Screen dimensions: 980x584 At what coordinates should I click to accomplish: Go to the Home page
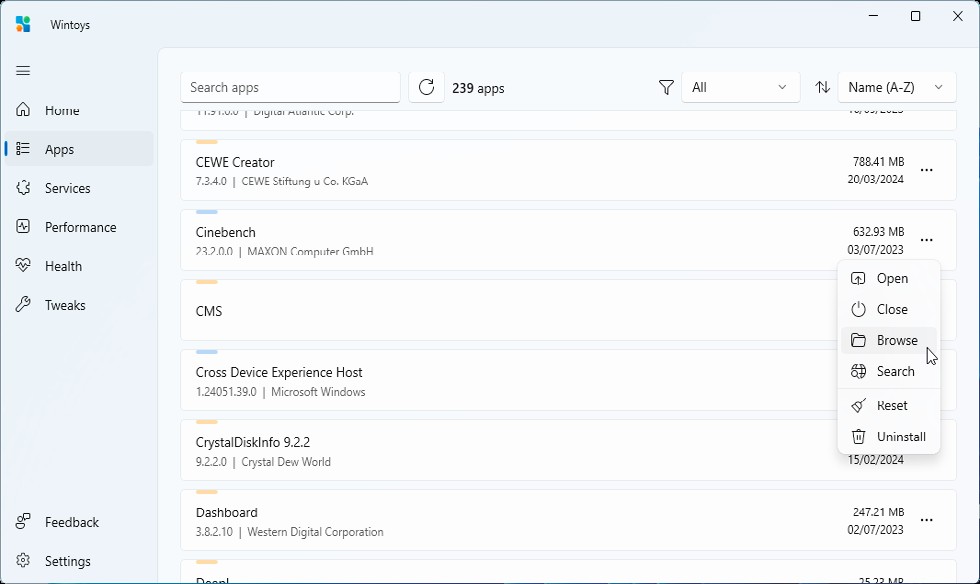(x=79, y=110)
